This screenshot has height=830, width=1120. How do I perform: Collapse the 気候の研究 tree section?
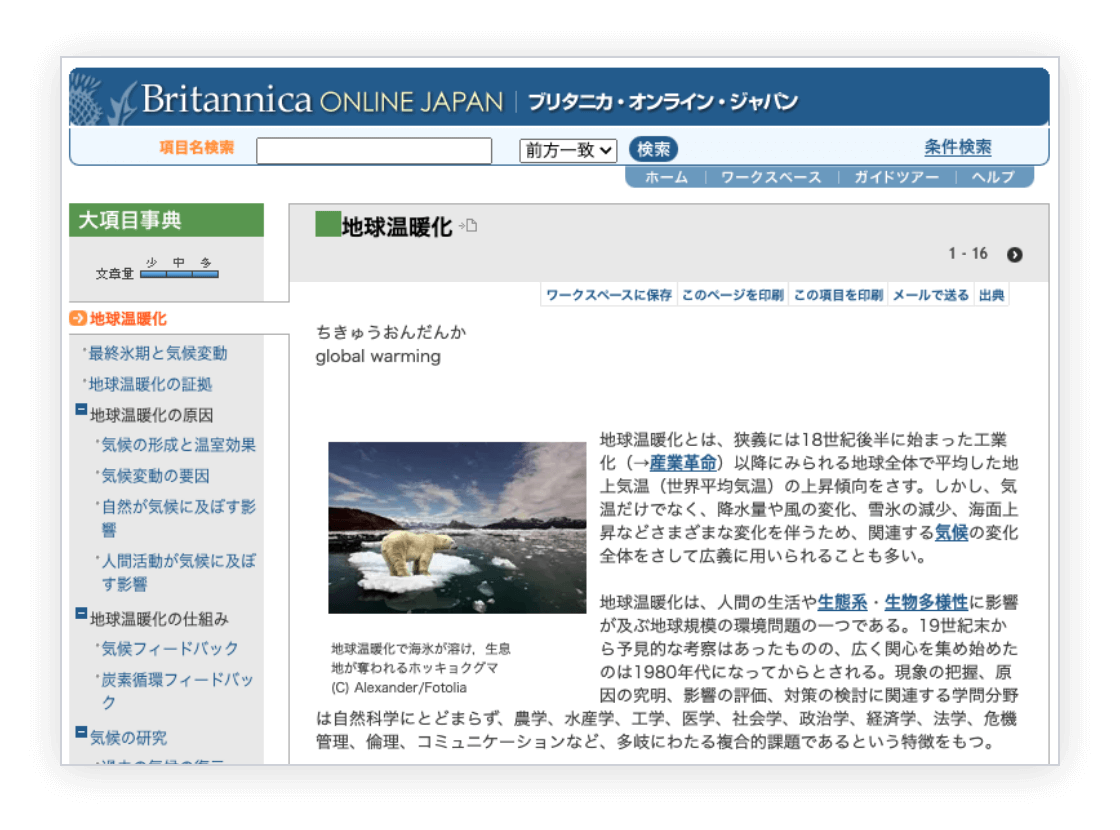click(x=81, y=733)
